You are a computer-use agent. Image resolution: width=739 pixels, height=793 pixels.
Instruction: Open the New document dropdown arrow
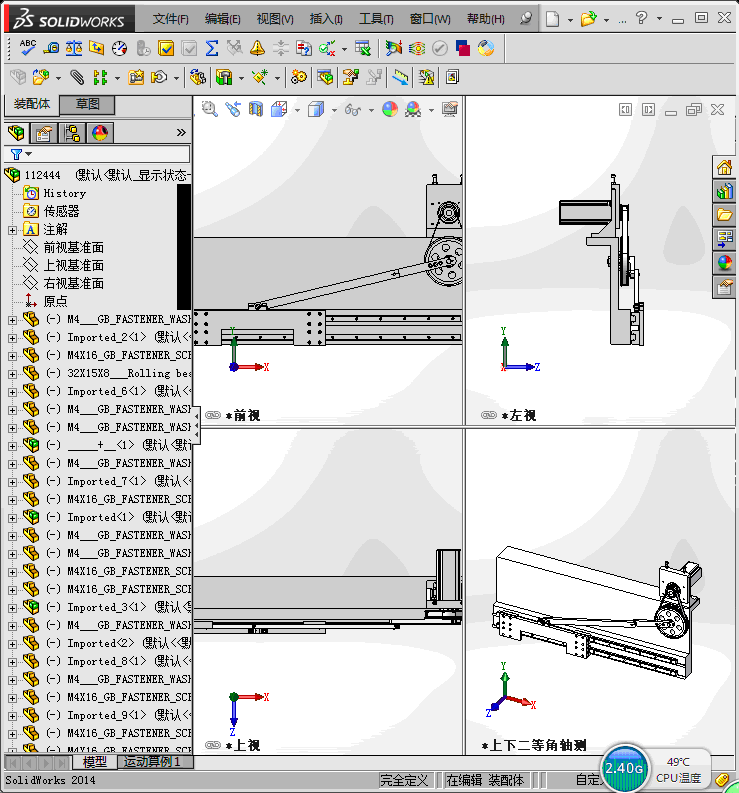pyautogui.click(x=571, y=20)
